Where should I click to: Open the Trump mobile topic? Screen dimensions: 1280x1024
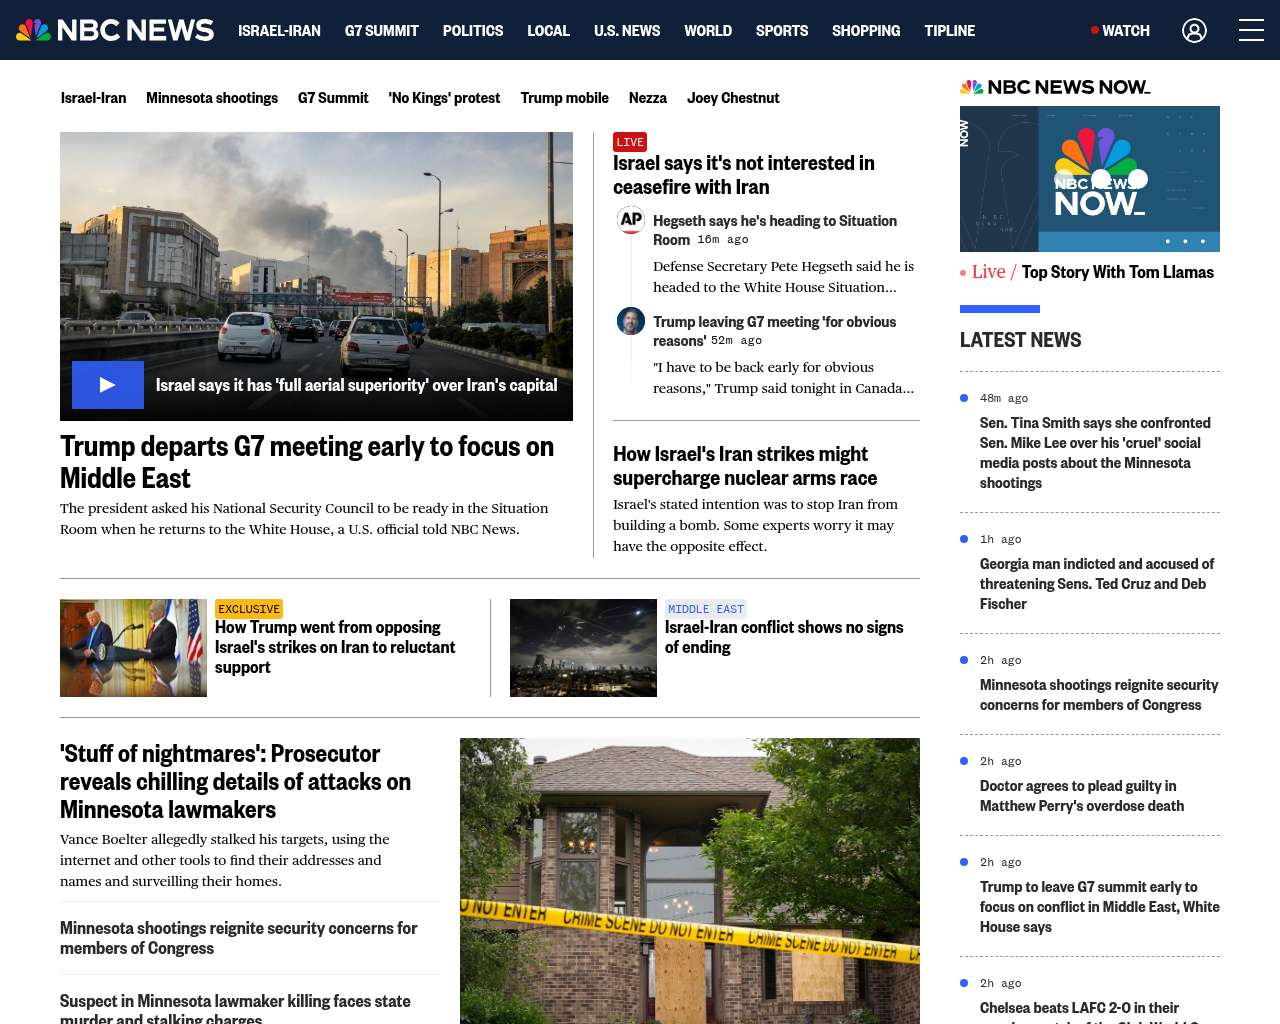[564, 98]
